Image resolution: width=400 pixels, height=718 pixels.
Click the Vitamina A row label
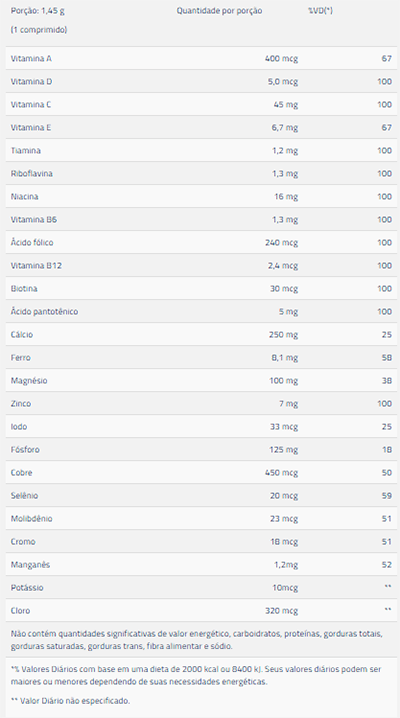pyautogui.click(x=31, y=59)
